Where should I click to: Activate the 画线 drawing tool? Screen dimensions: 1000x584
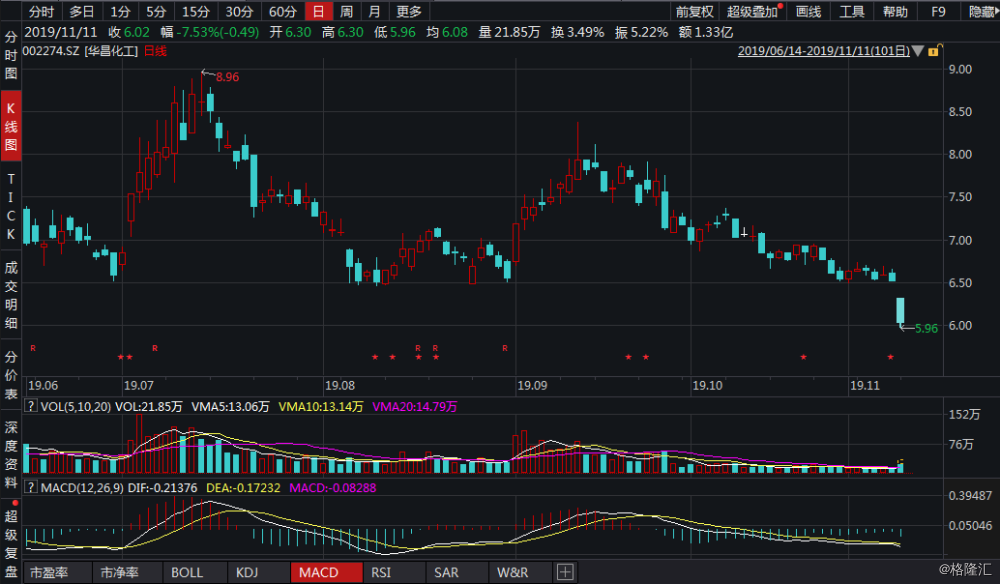coord(808,11)
